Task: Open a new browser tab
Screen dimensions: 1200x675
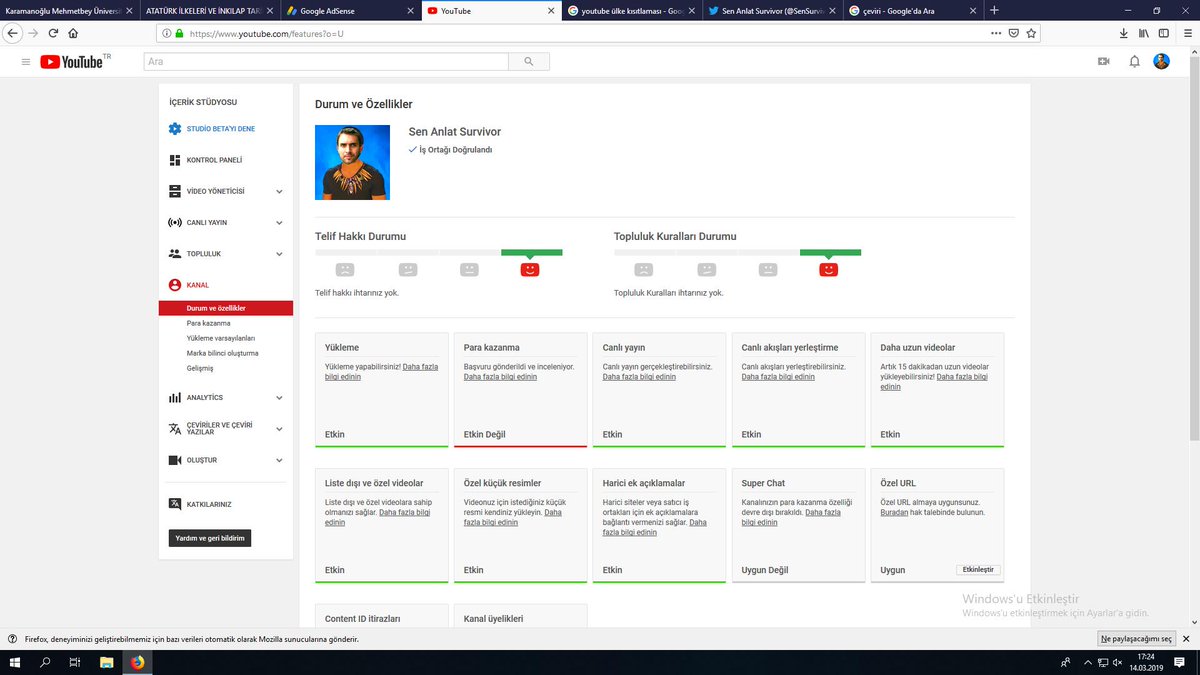Action: [993, 10]
